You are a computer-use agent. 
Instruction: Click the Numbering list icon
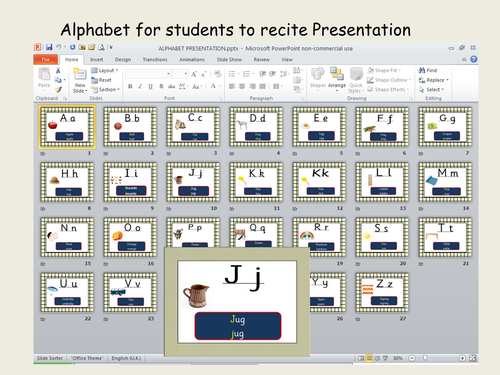point(247,74)
